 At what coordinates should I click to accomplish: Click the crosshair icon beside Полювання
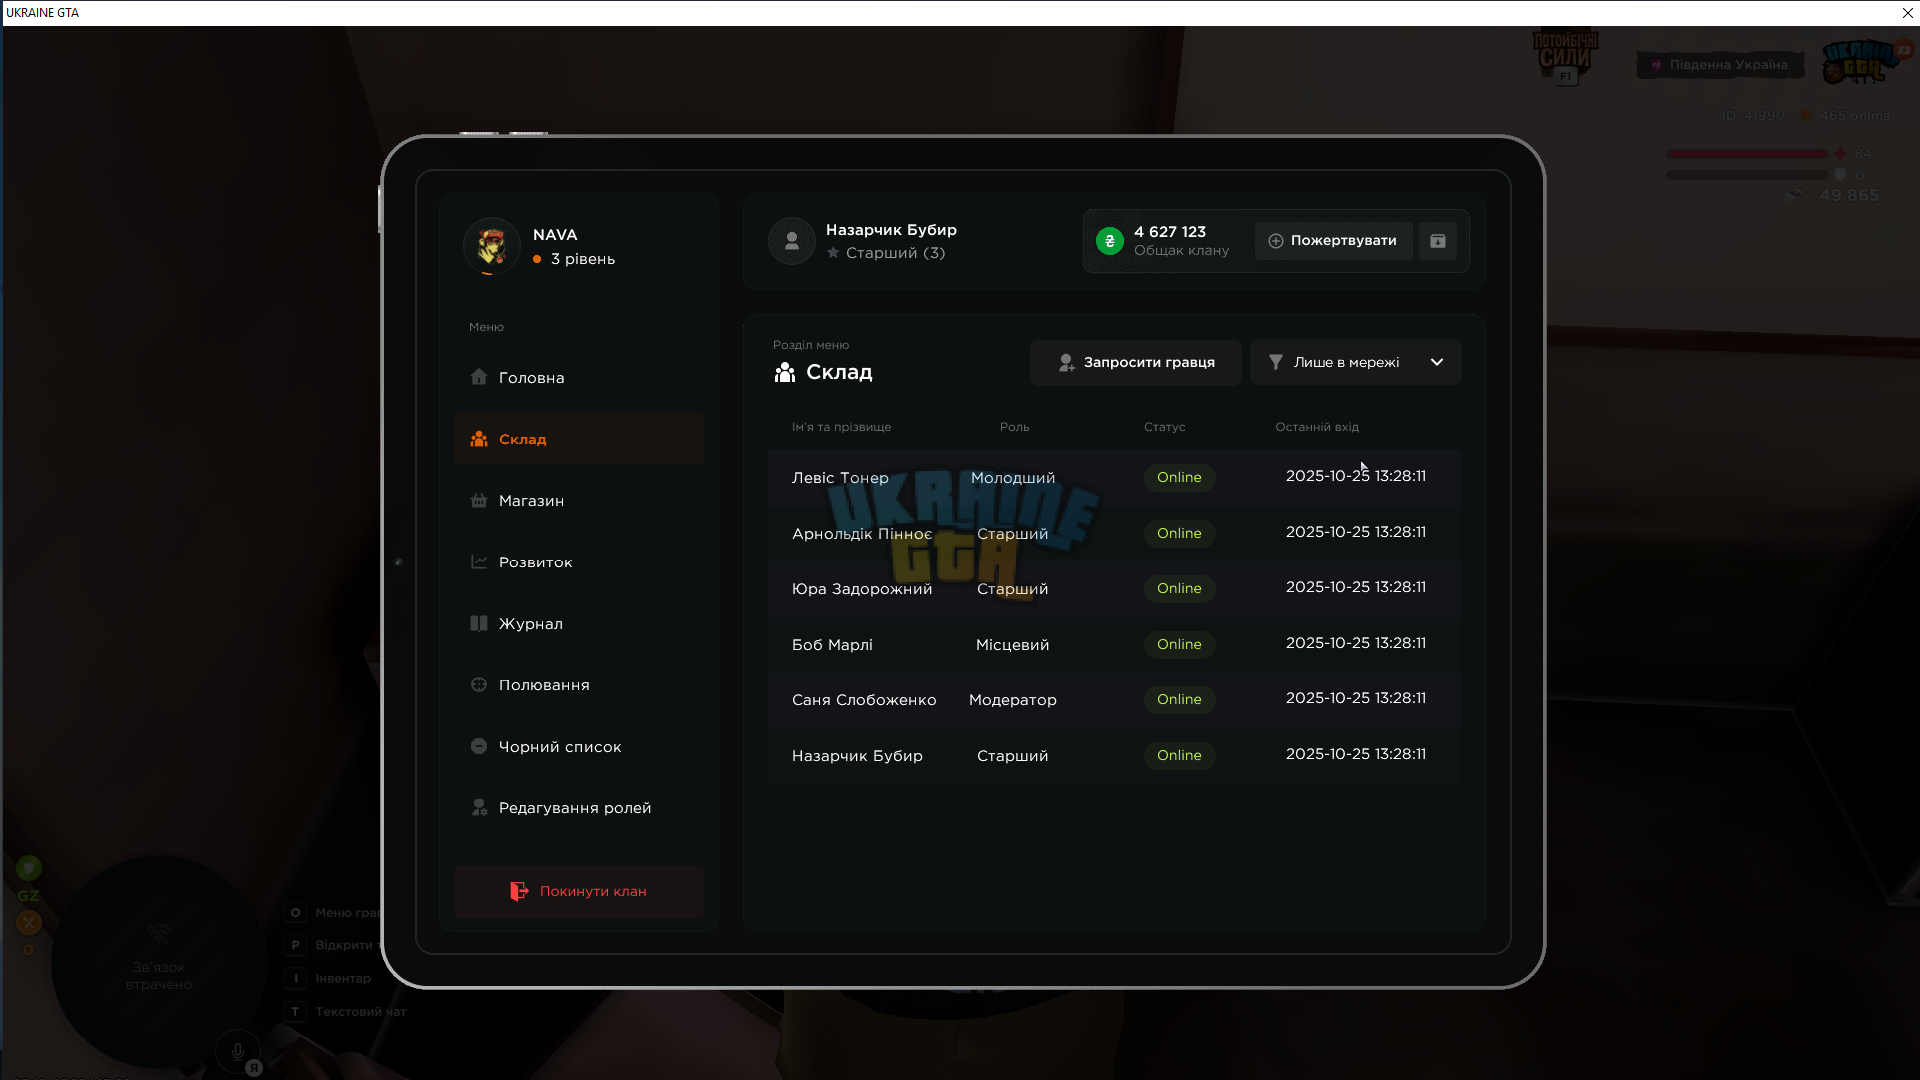tap(479, 685)
